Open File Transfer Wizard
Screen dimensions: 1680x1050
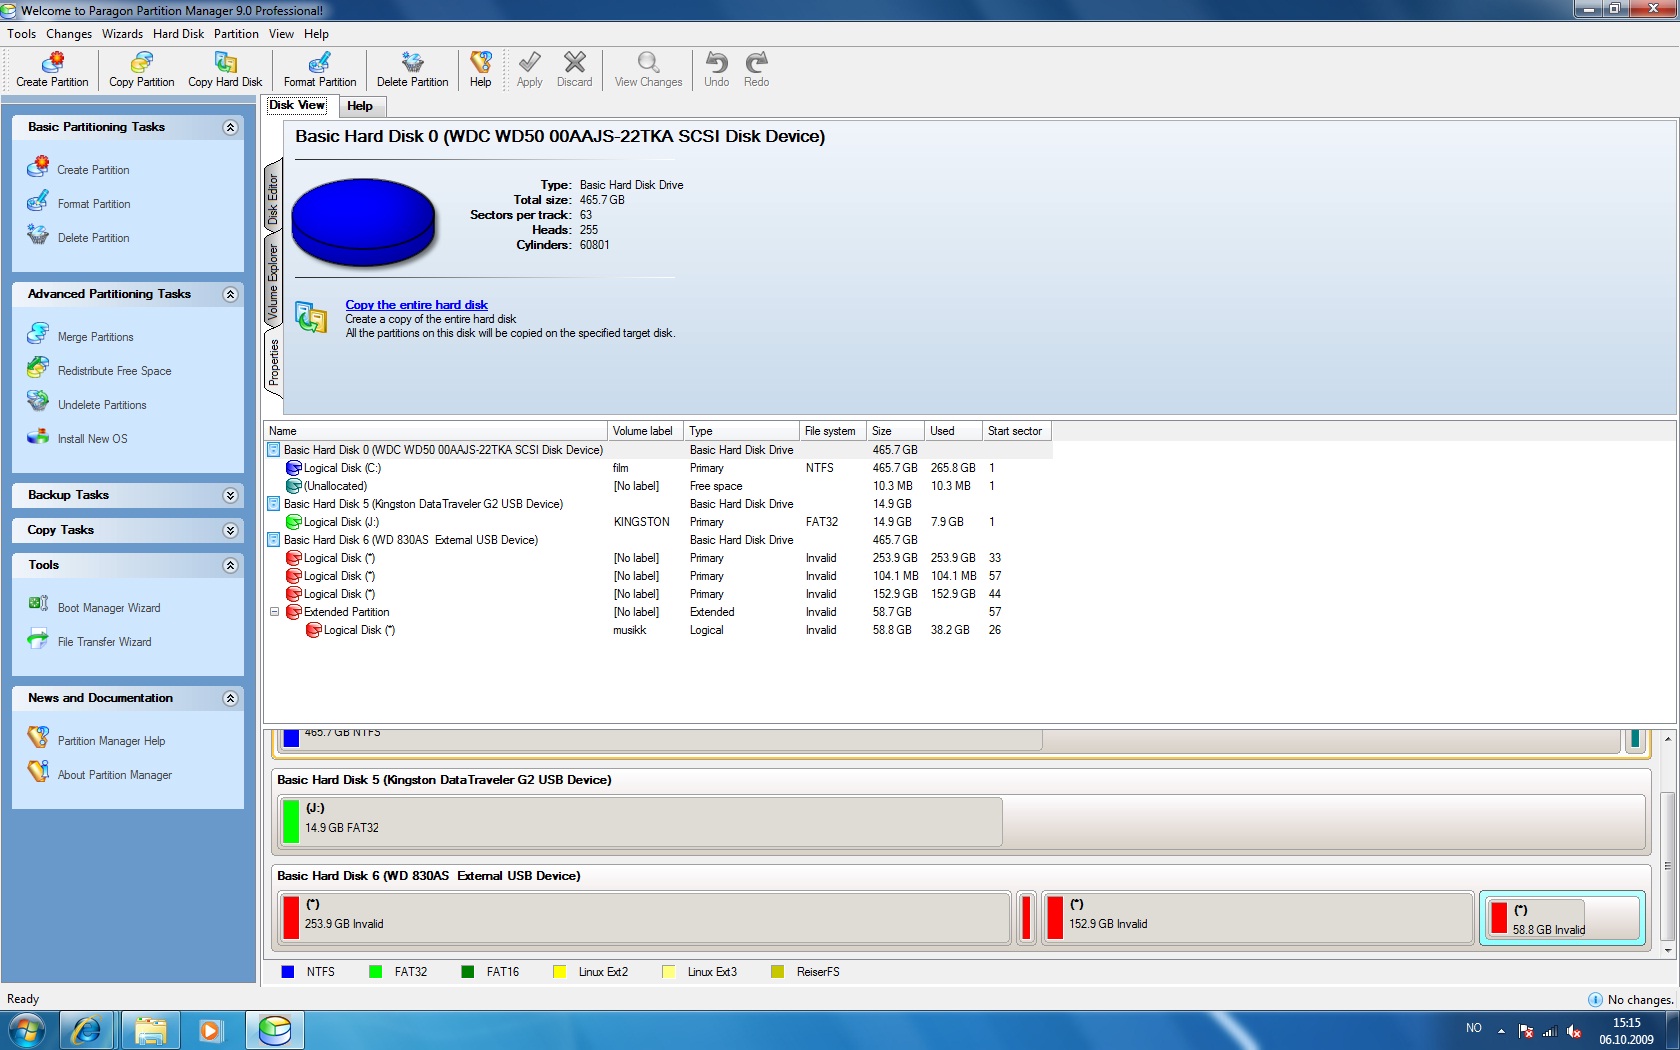[104, 642]
